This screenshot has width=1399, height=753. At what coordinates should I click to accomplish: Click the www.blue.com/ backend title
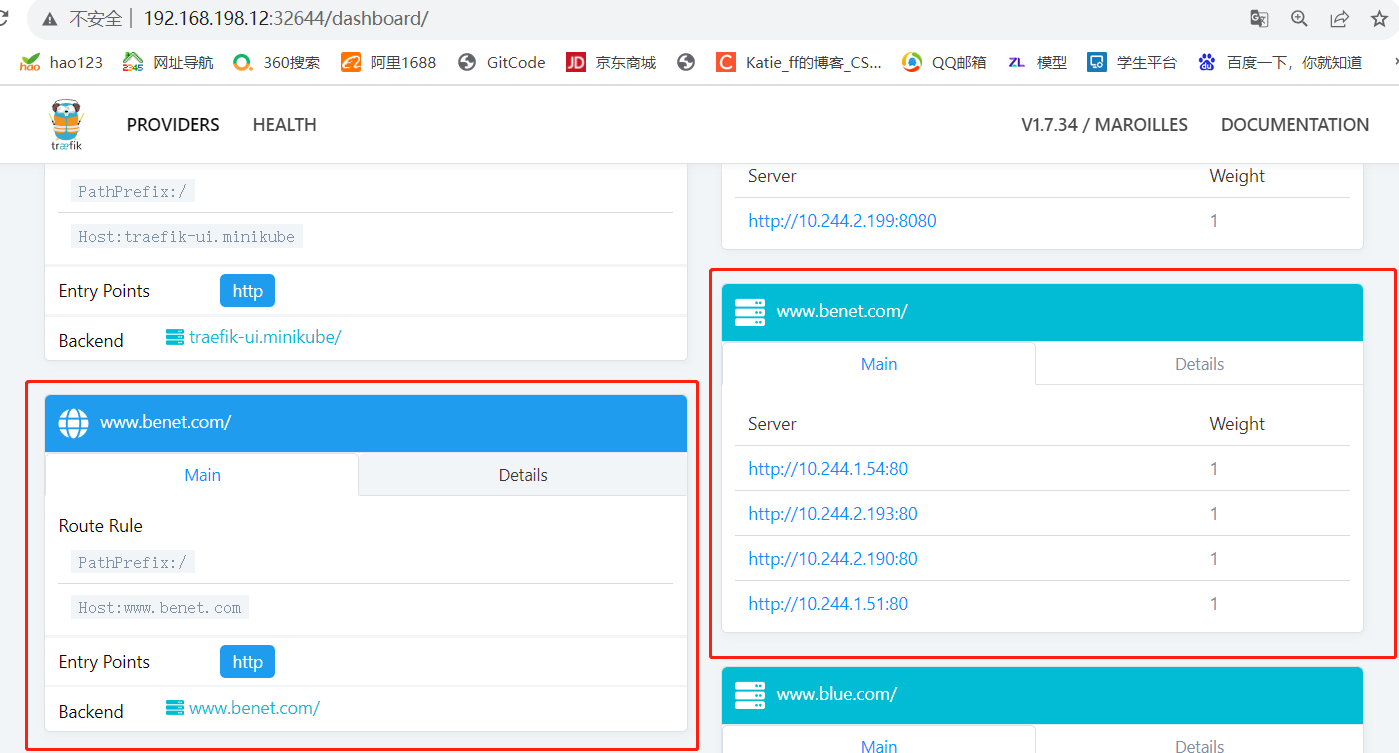click(836, 694)
